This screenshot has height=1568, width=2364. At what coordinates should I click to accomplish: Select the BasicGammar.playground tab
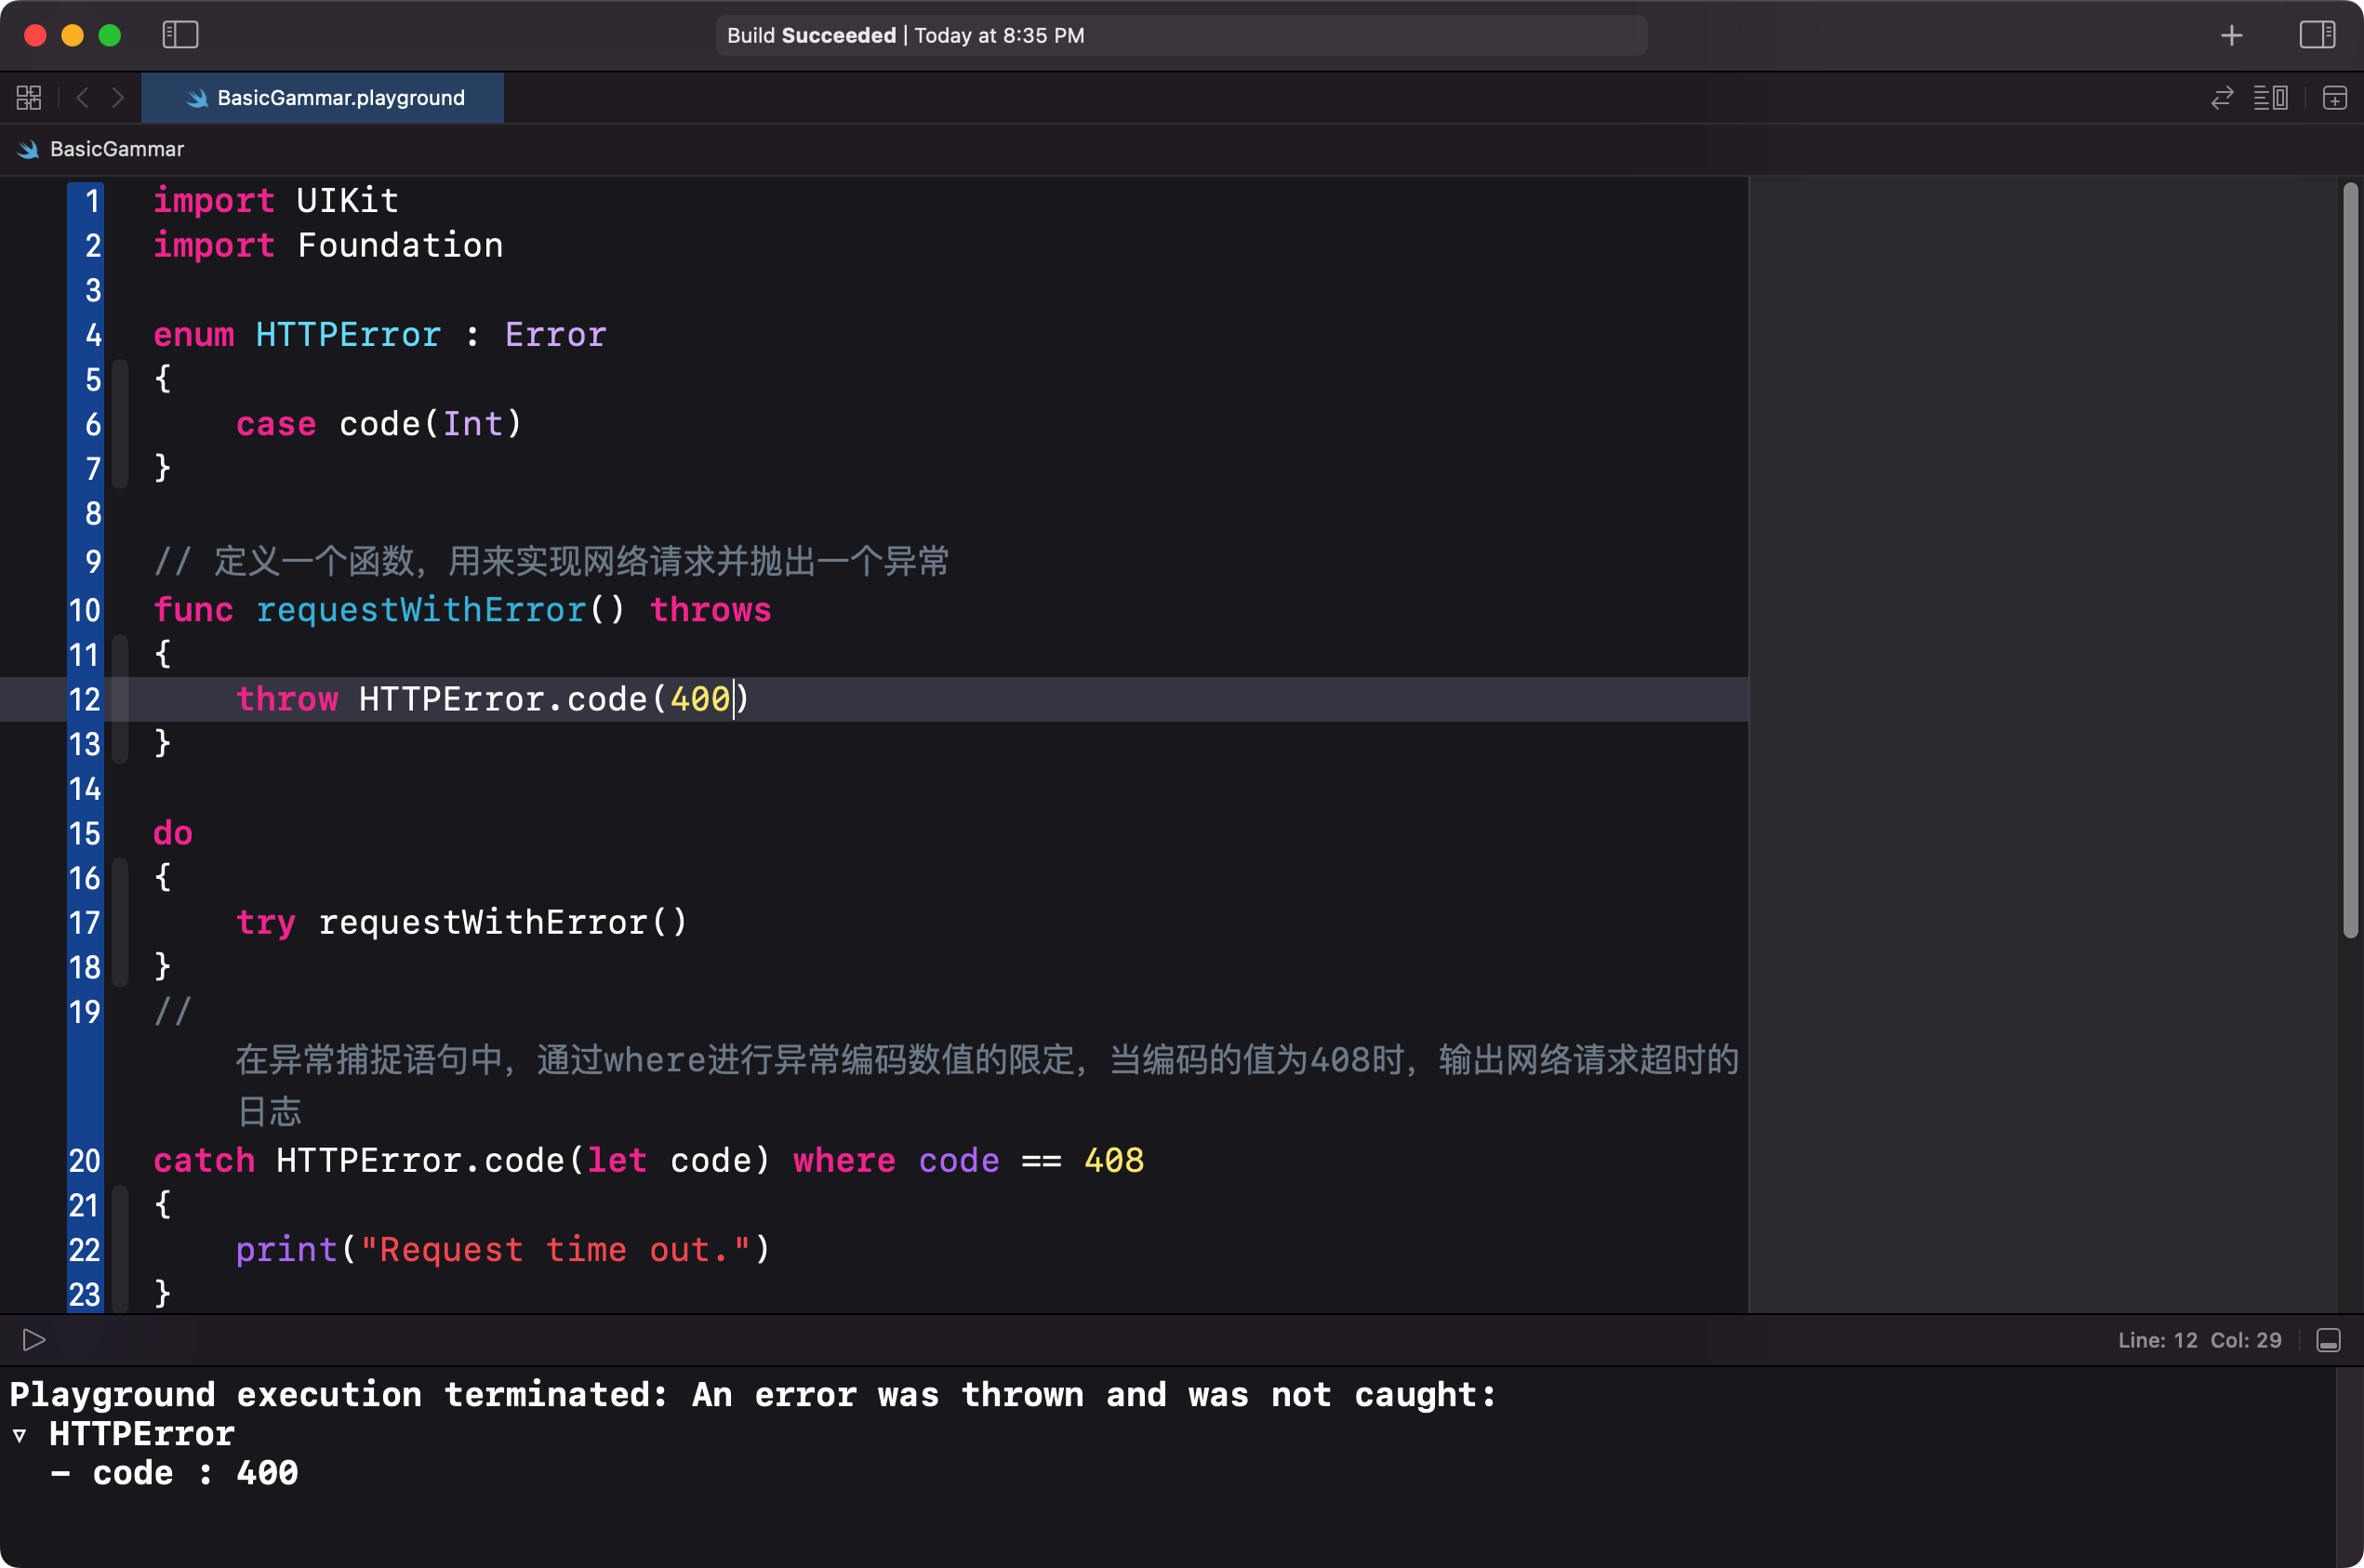(x=322, y=98)
